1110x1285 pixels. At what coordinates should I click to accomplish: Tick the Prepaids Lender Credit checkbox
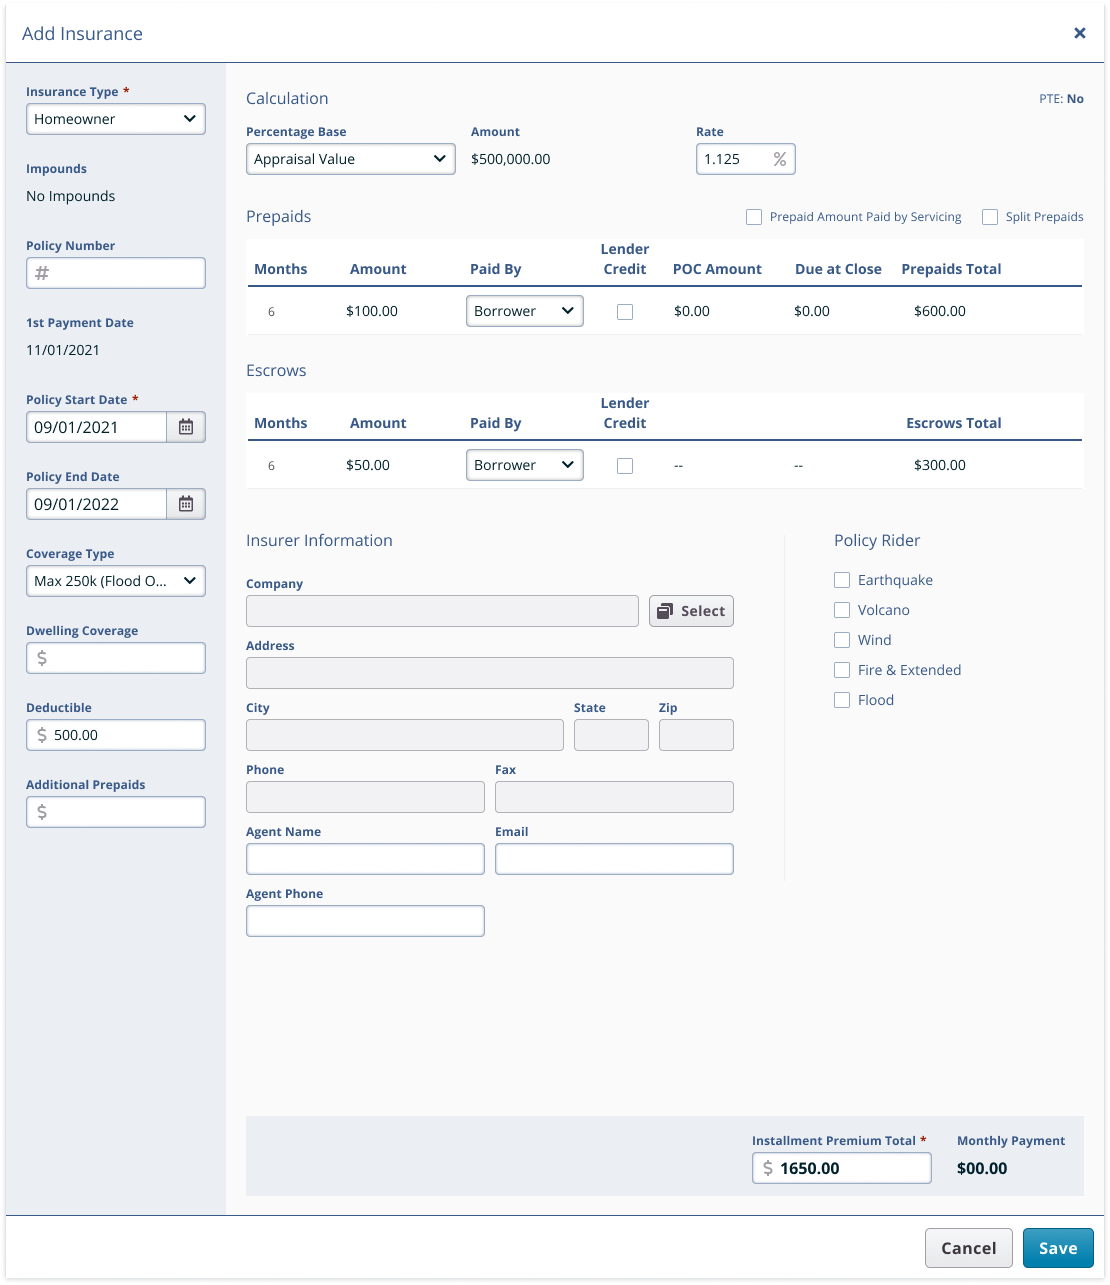click(x=625, y=312)
